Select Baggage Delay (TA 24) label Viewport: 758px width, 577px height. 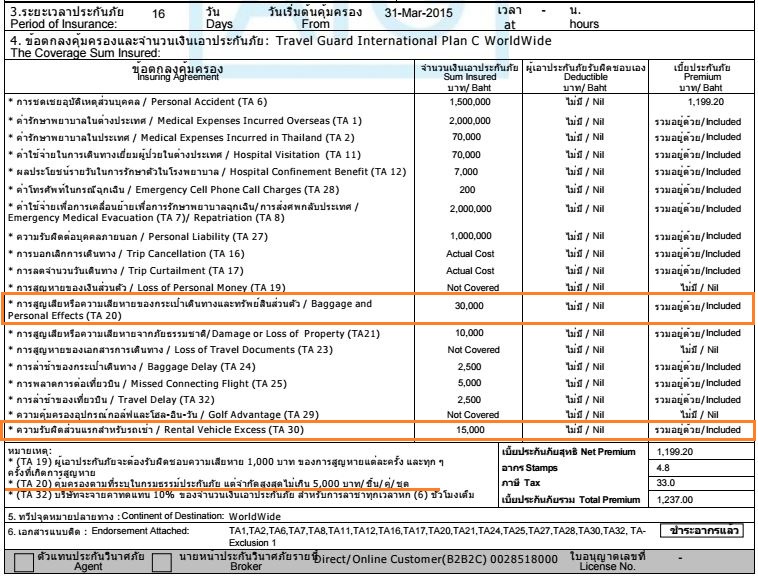coord(131,367)
